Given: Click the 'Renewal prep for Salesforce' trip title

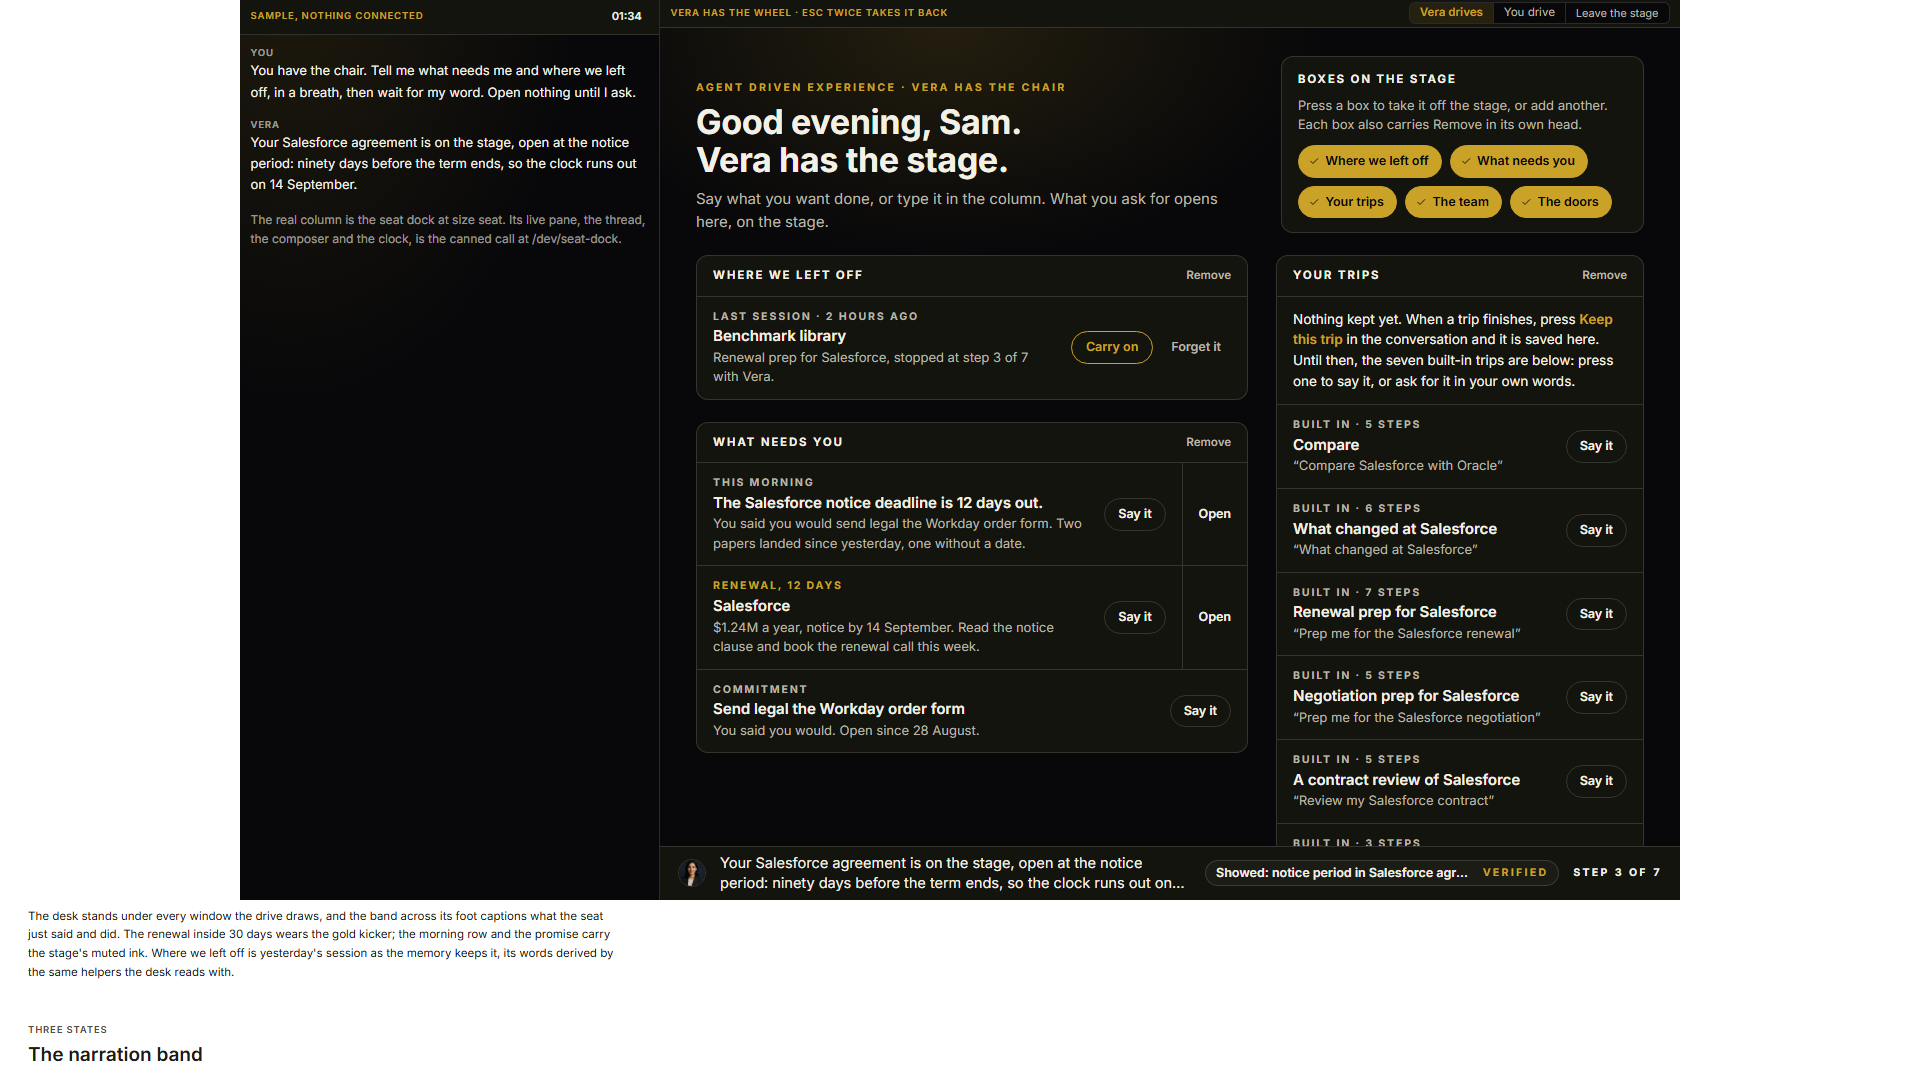Looking at the screenshot, I should 1394,612.
